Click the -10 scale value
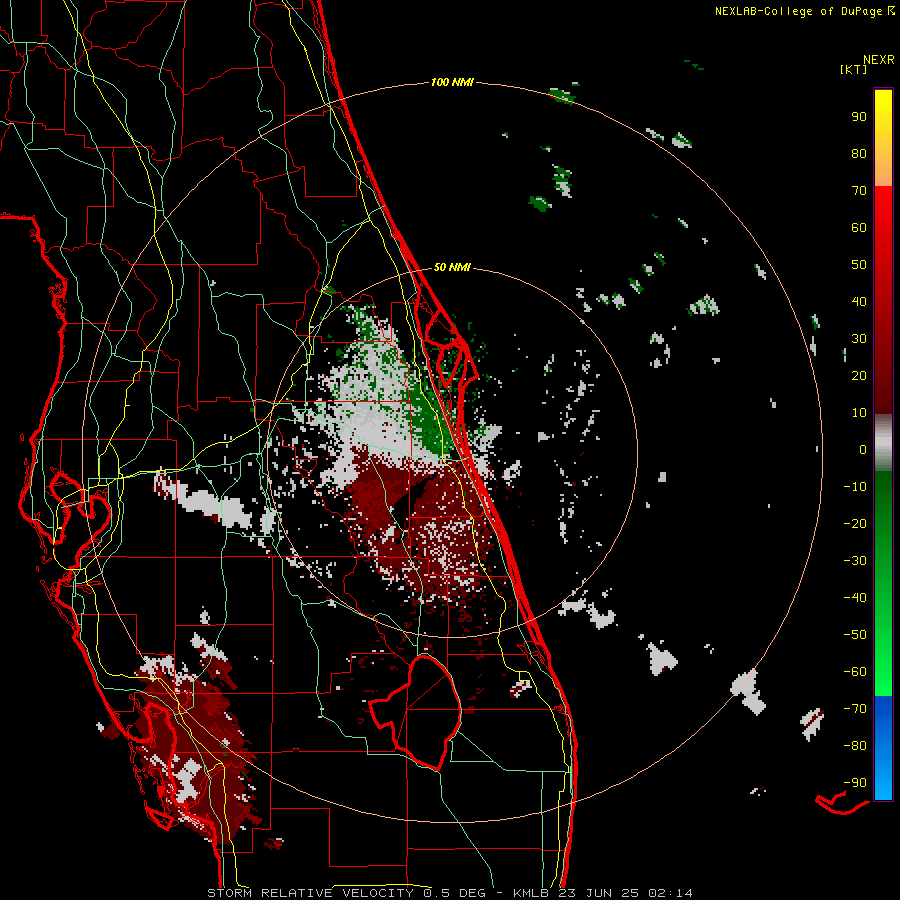 point(855,487)
